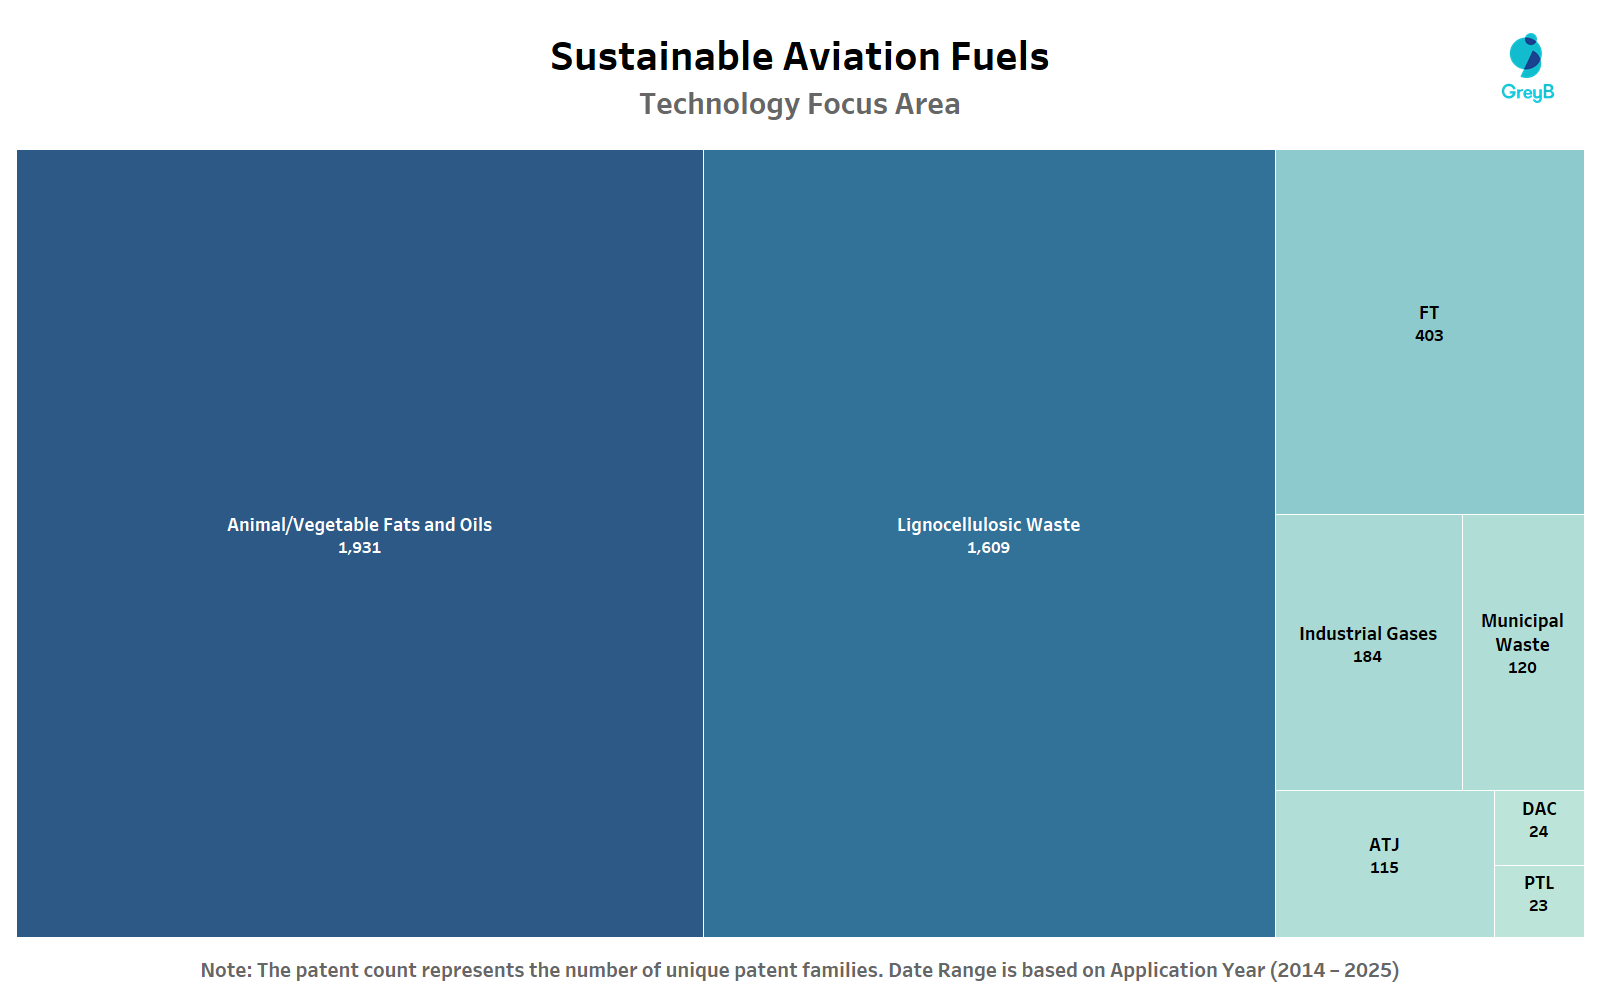Screen dimensions: 1600x1000
Task: Click the Sustainable Aviation Fuels title
Action: pyautogui.click(x=799, y=57)
